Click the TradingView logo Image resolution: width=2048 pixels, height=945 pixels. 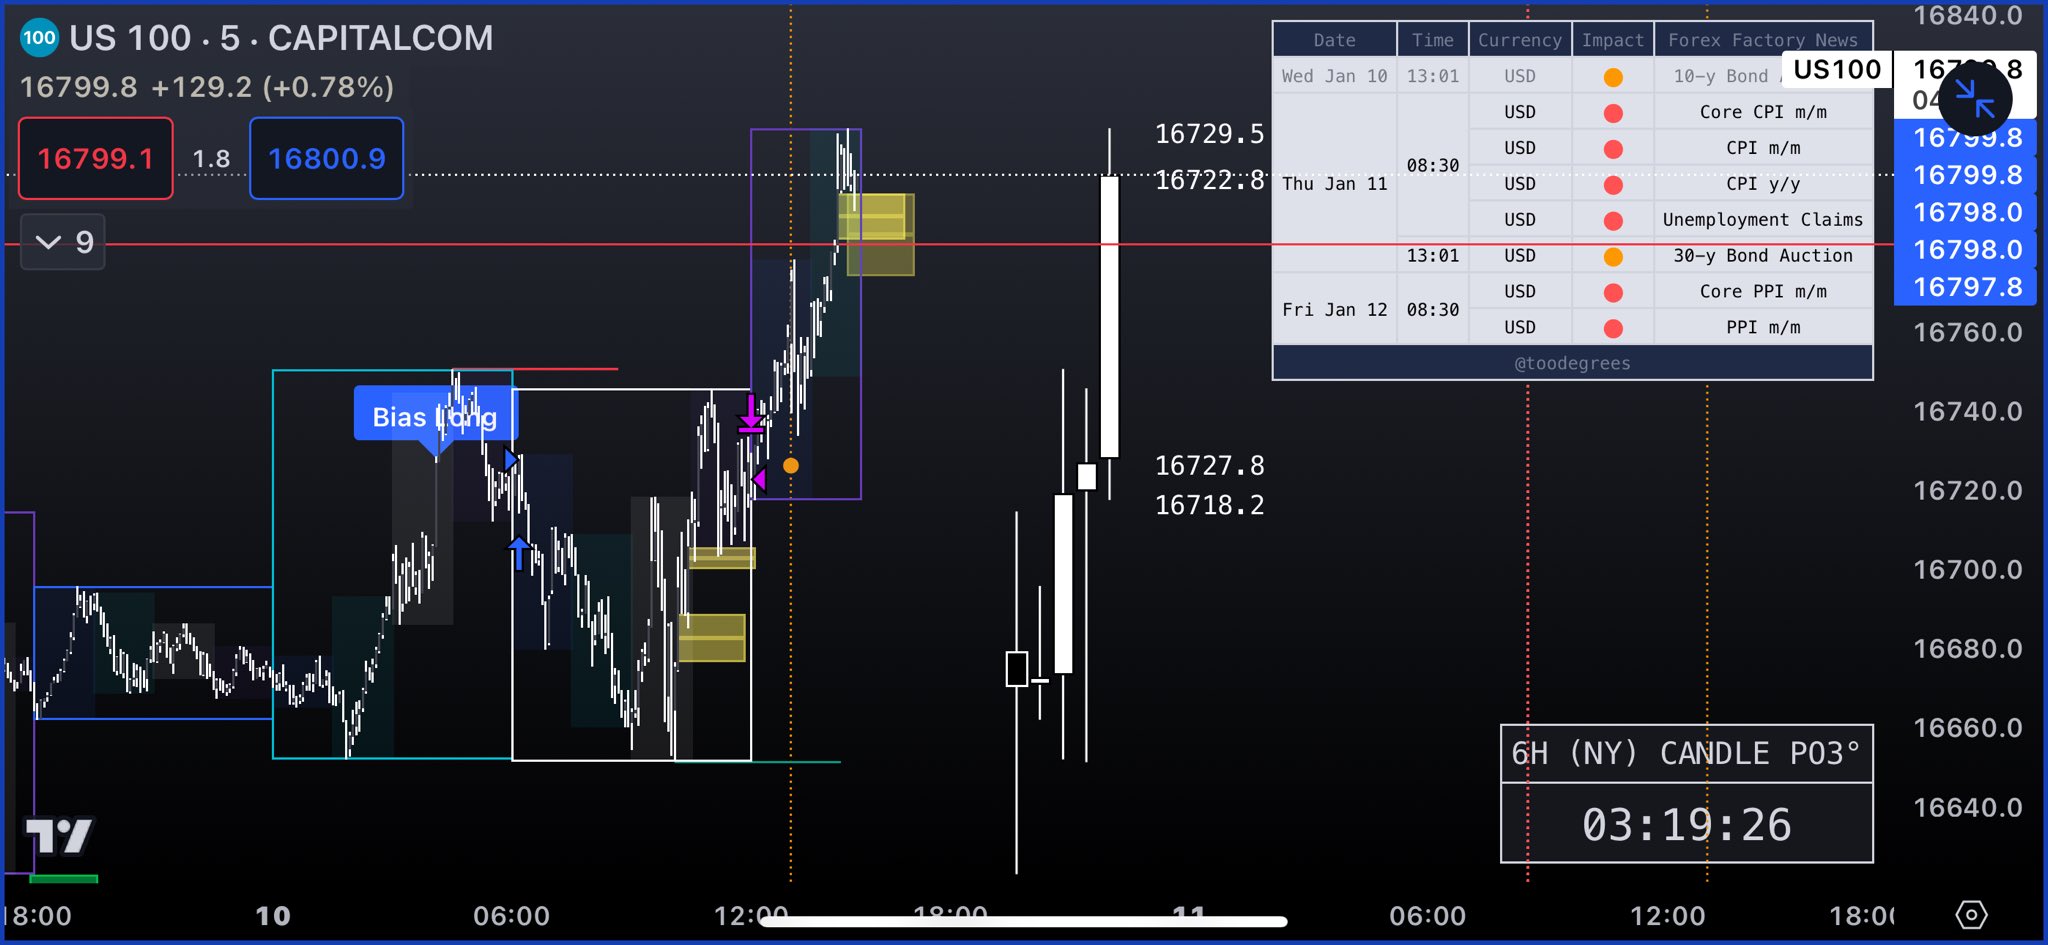pyautogui.click(x=59, y=836)
